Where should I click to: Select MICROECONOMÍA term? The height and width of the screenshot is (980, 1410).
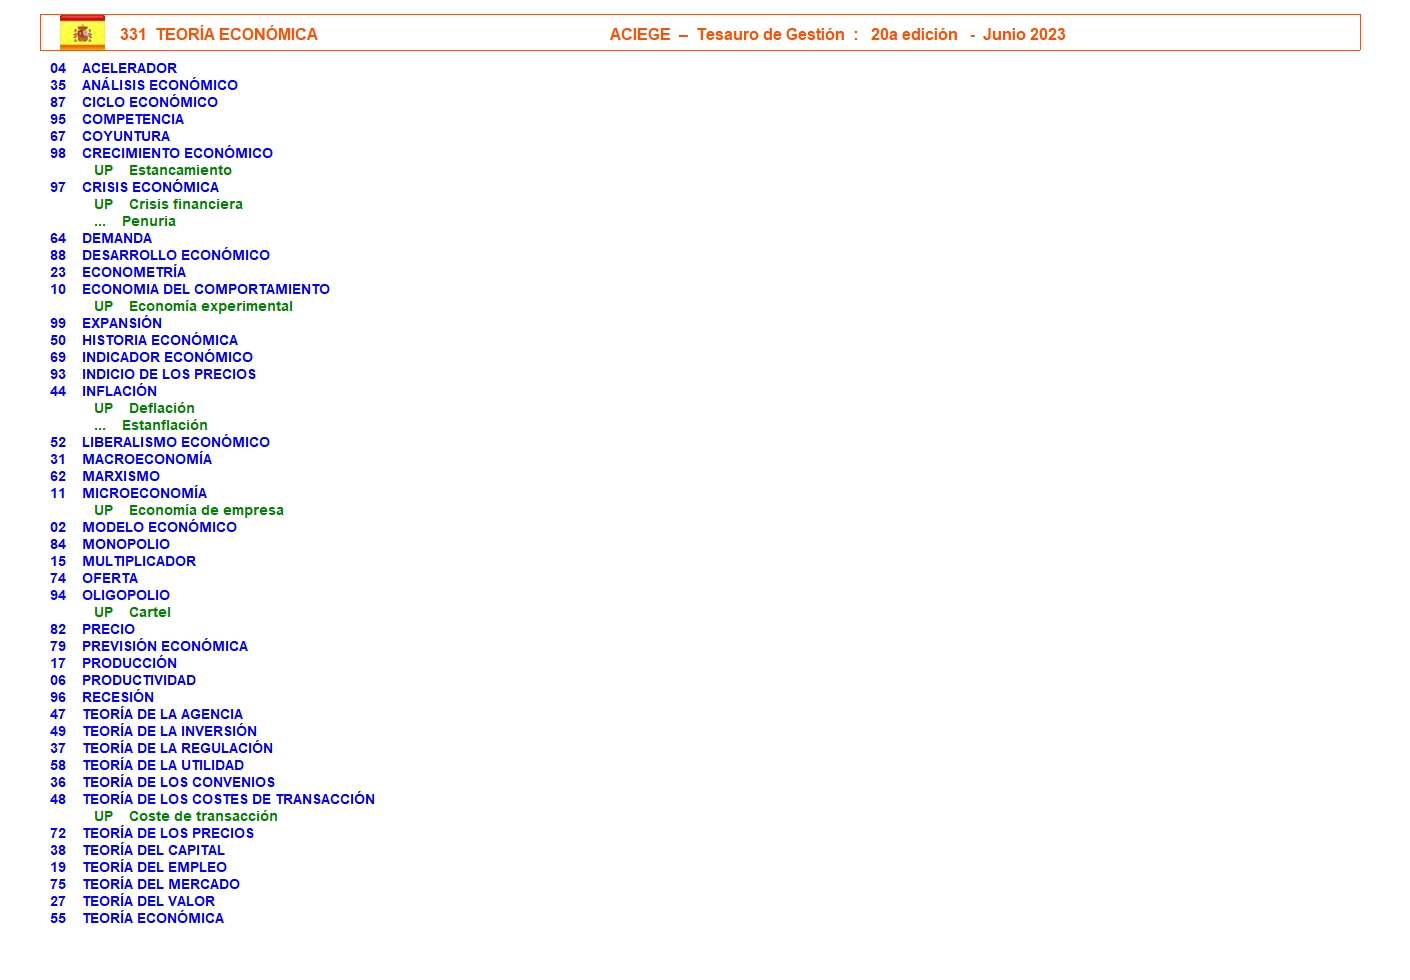[144, 493]
